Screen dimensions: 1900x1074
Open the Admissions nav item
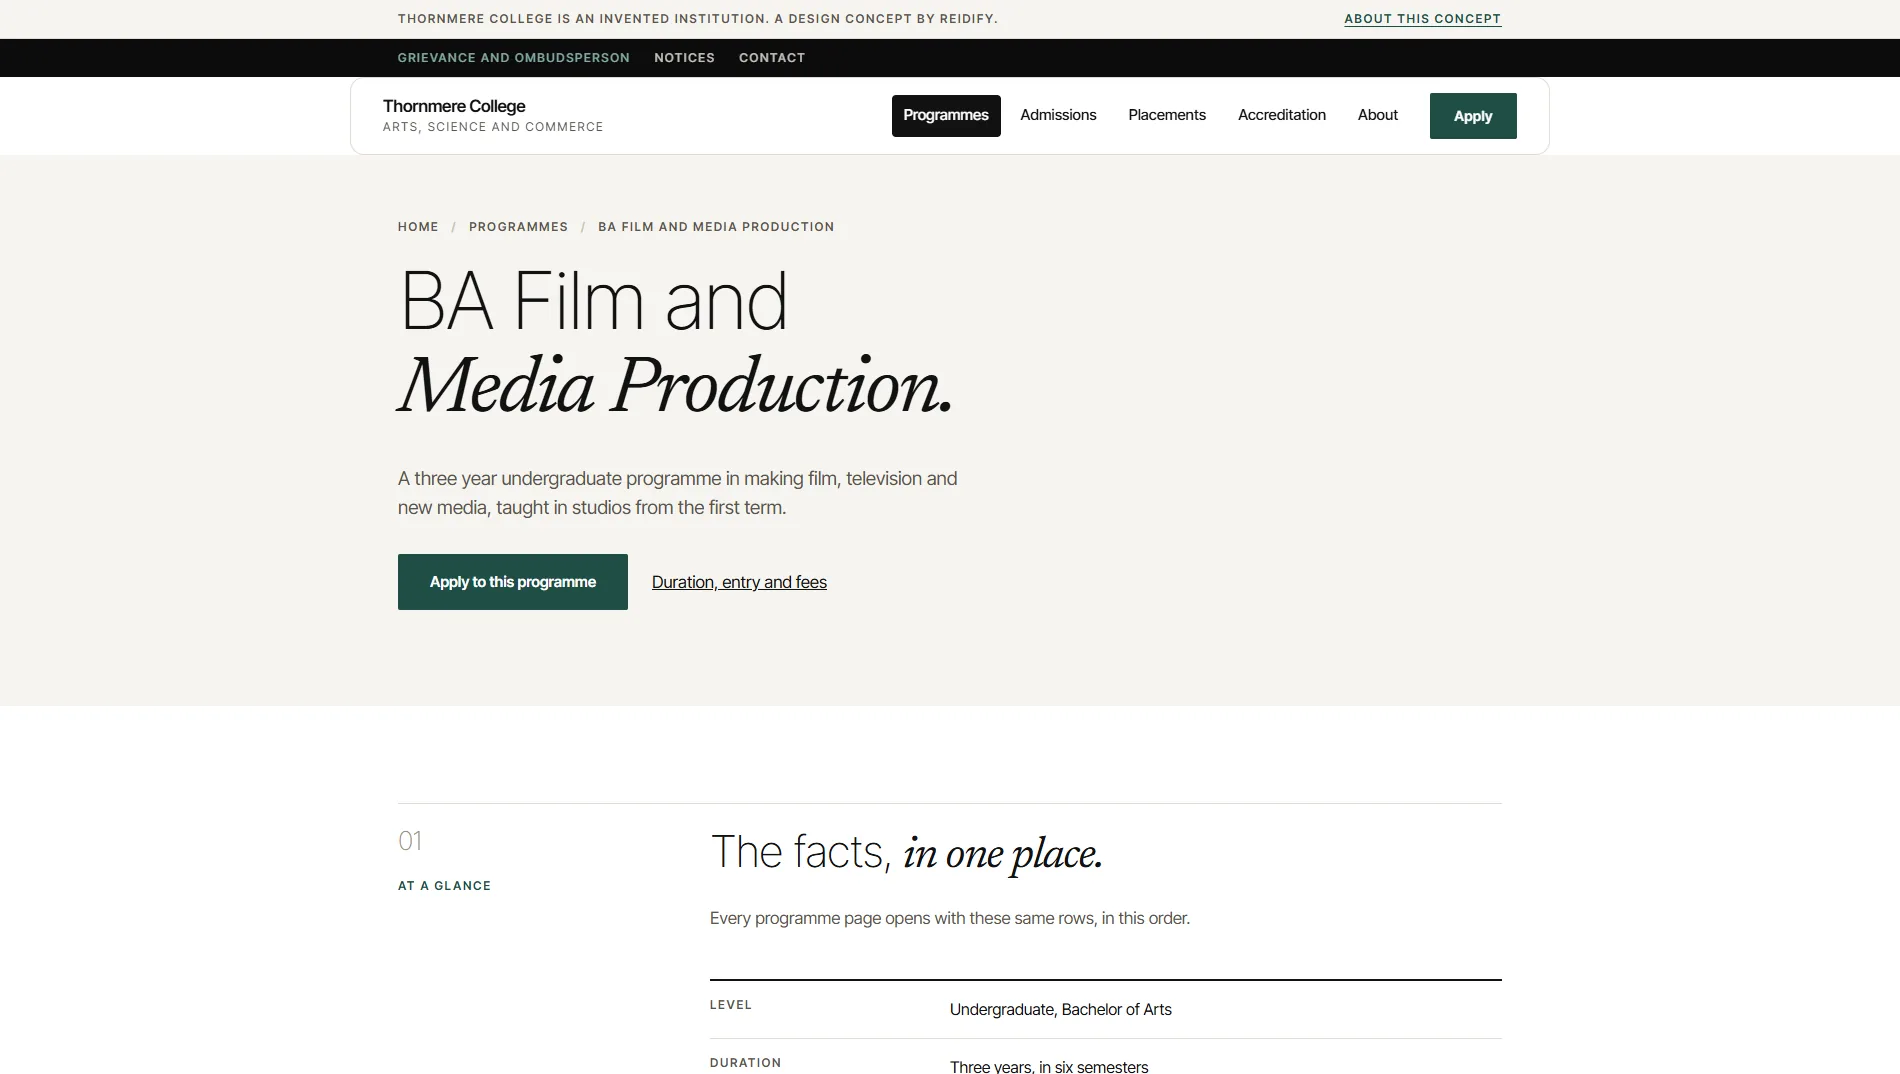tap(1058, 115)
